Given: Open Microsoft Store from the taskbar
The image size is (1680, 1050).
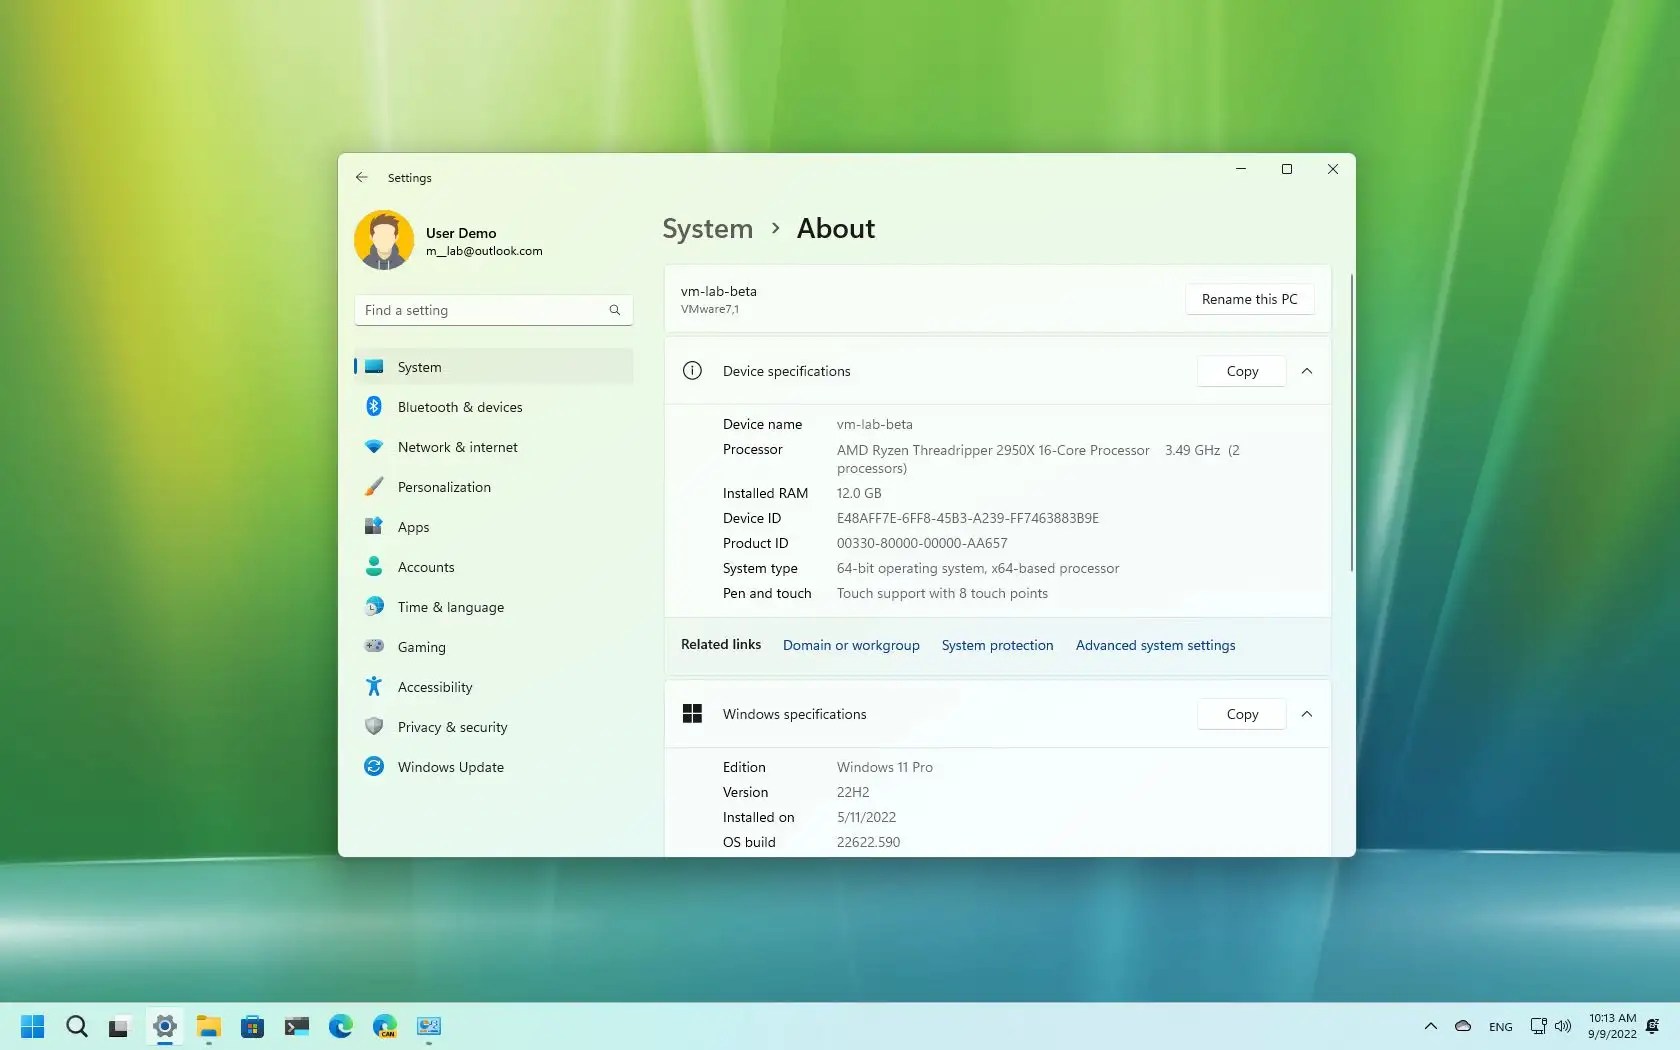Looking at the screenshot, I should coord(252,1026).
